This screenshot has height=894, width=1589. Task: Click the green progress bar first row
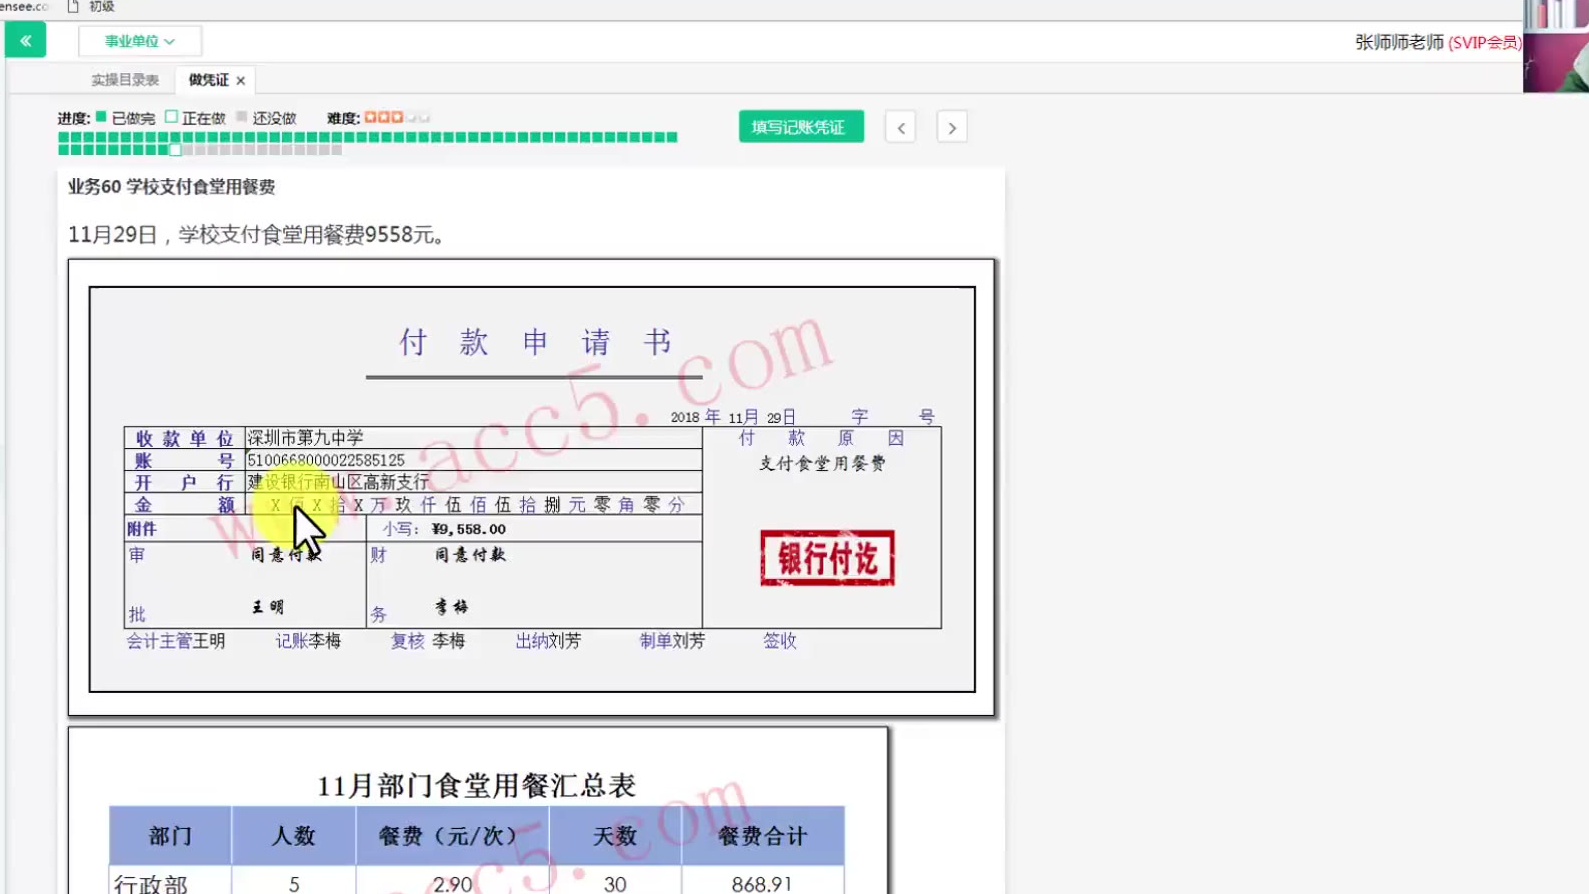click(x=368, y=137)
